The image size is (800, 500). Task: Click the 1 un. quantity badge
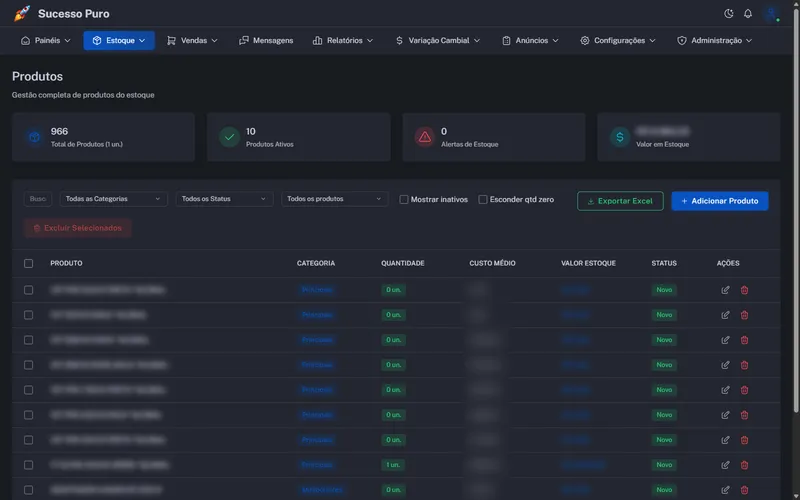(x=393, y=465)
